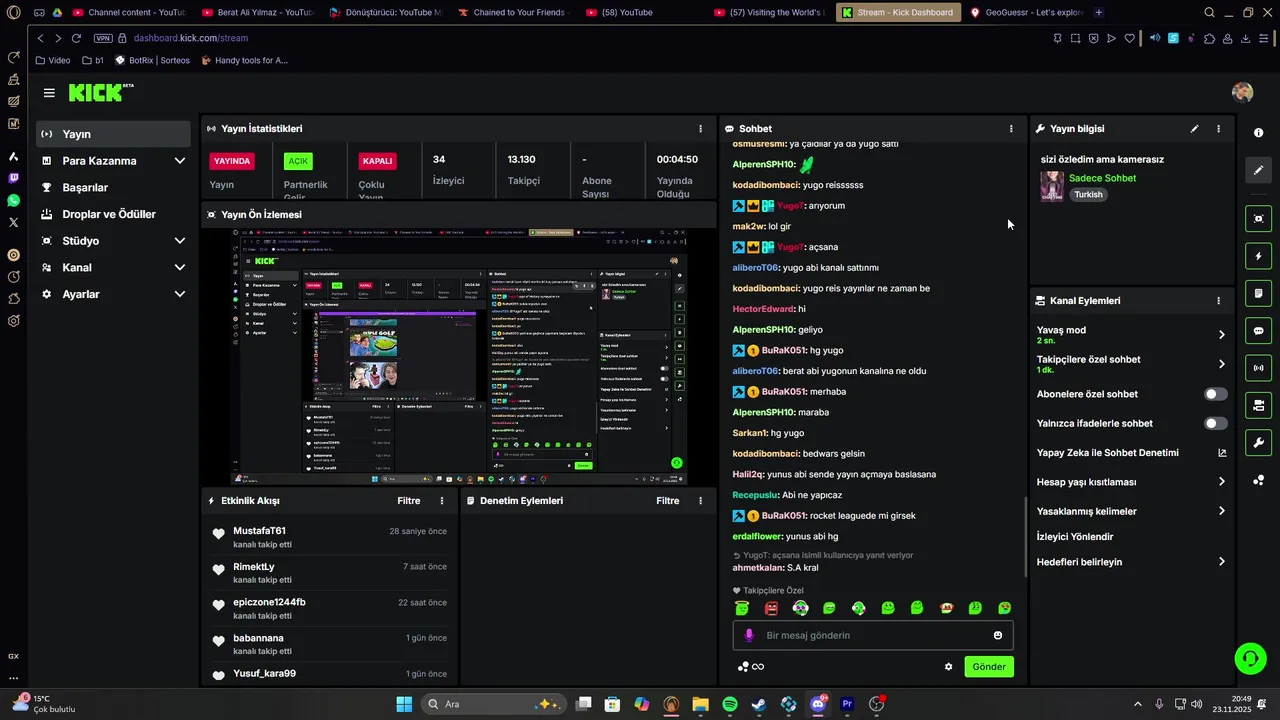Click the chat panel scrollbar
This screenshot has height=720, width=1280.
coord(1025,536)
